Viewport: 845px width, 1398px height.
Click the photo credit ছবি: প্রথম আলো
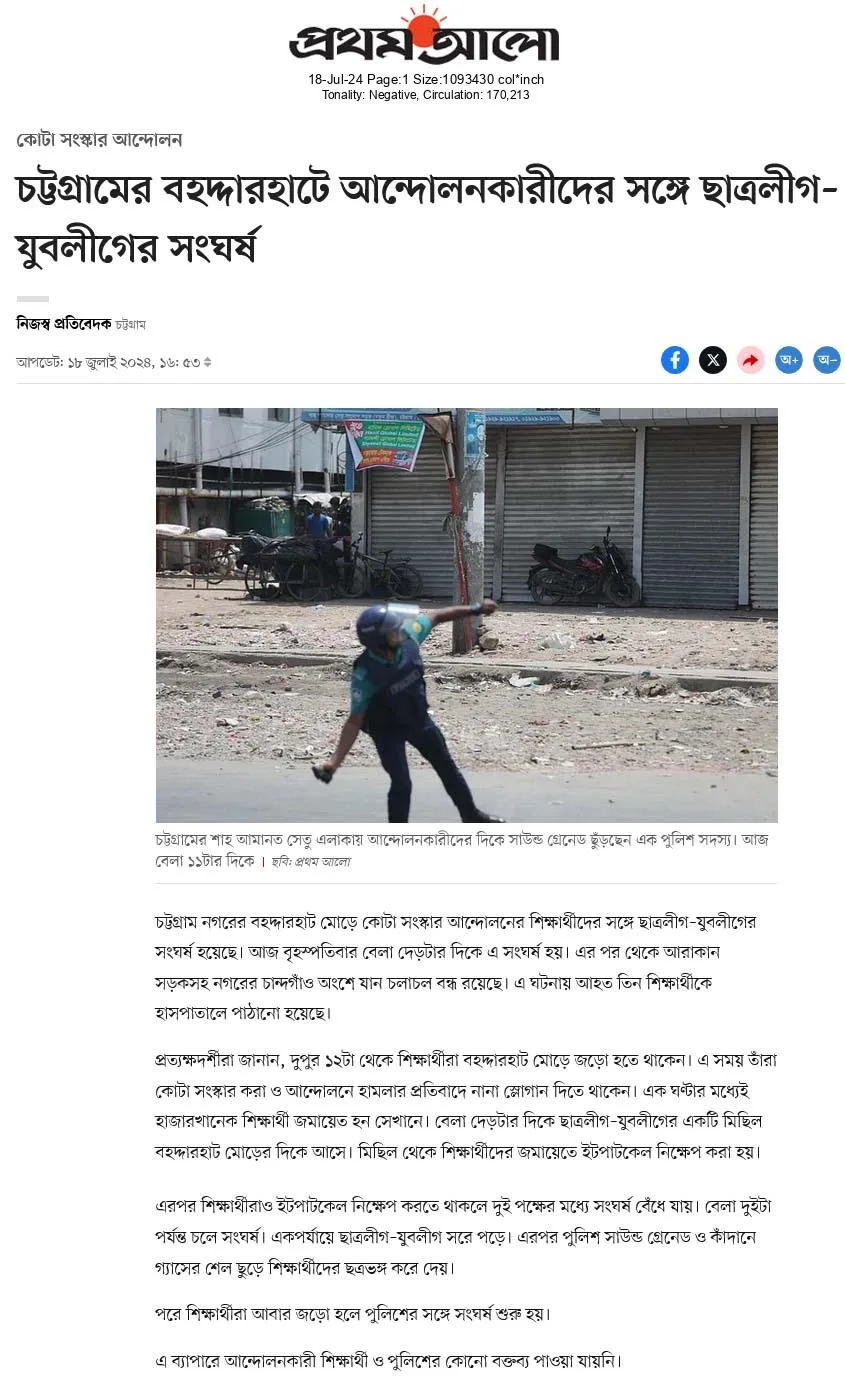(311, 861)
